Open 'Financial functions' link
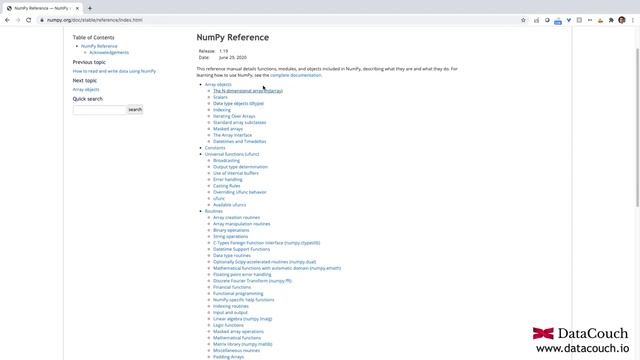Viewport: 640px width, 360px height. pos(232,287)
